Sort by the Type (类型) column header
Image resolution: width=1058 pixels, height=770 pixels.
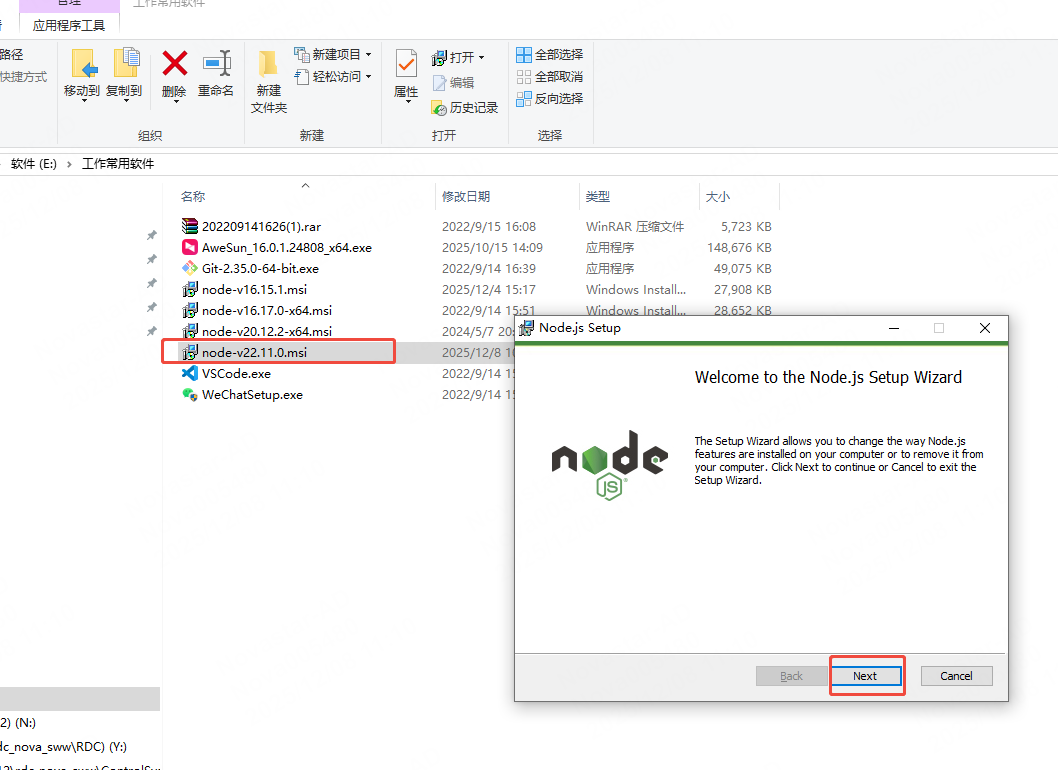pyautogui.click(x=598, y=196)
